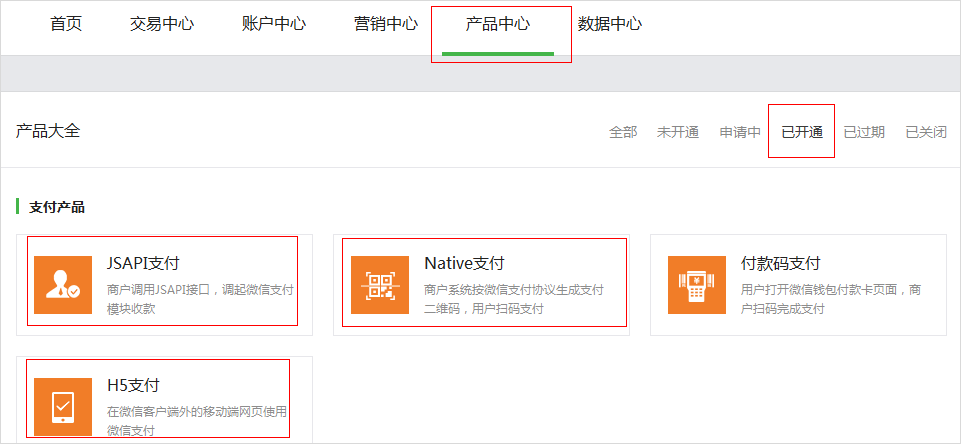
Task: Click the H5支付 mobile phone icon
Action: [63, 406]
